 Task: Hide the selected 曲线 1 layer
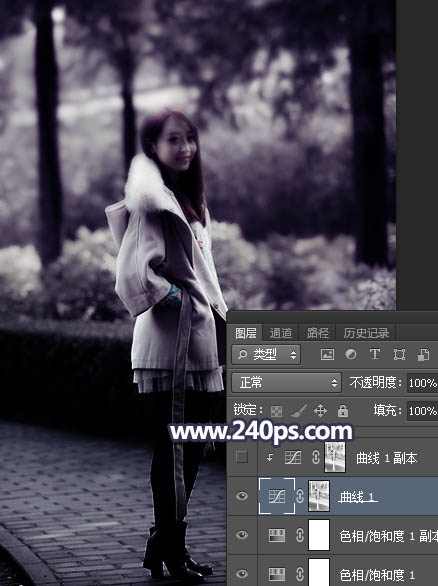242,496
